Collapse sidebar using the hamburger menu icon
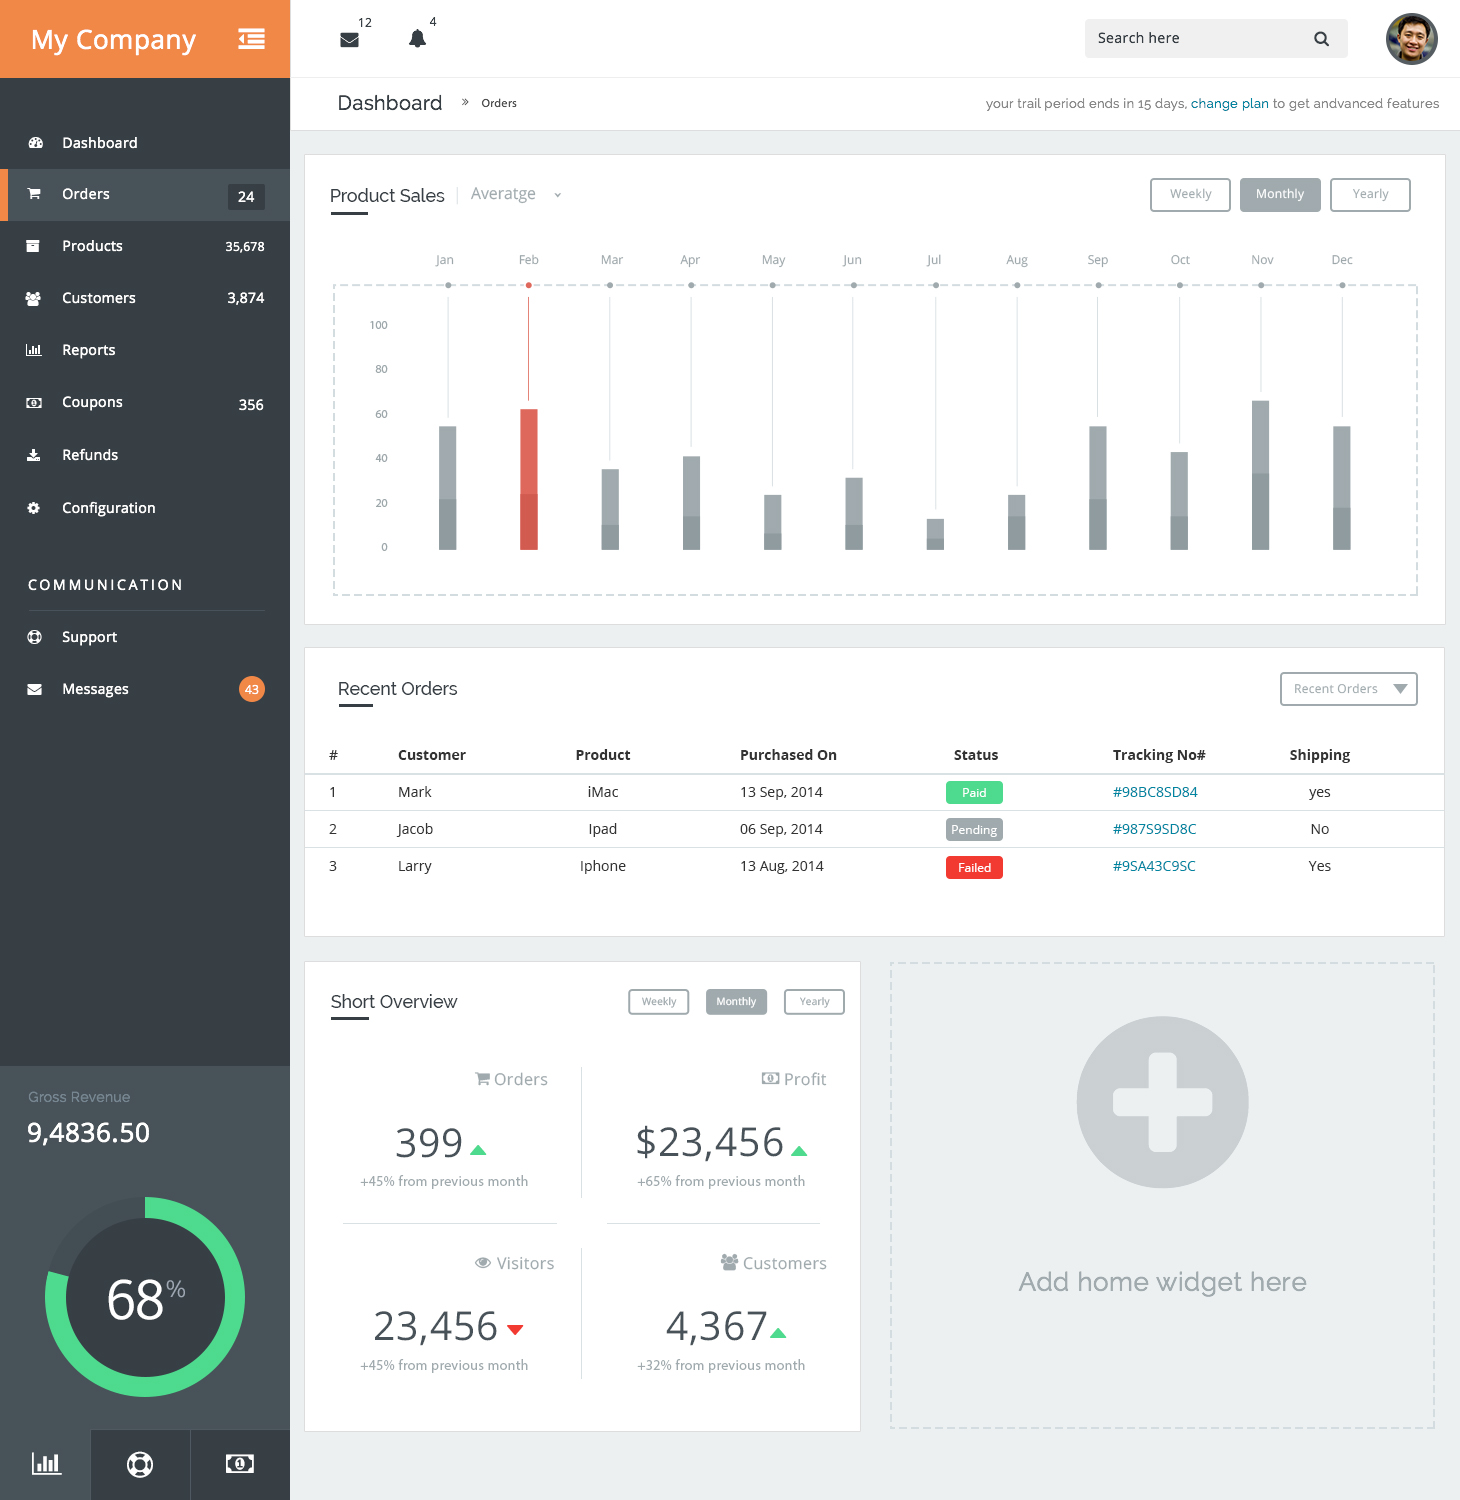Image resolution: width=1460 pixels, height=1500 pixels. tap(251, 39)
